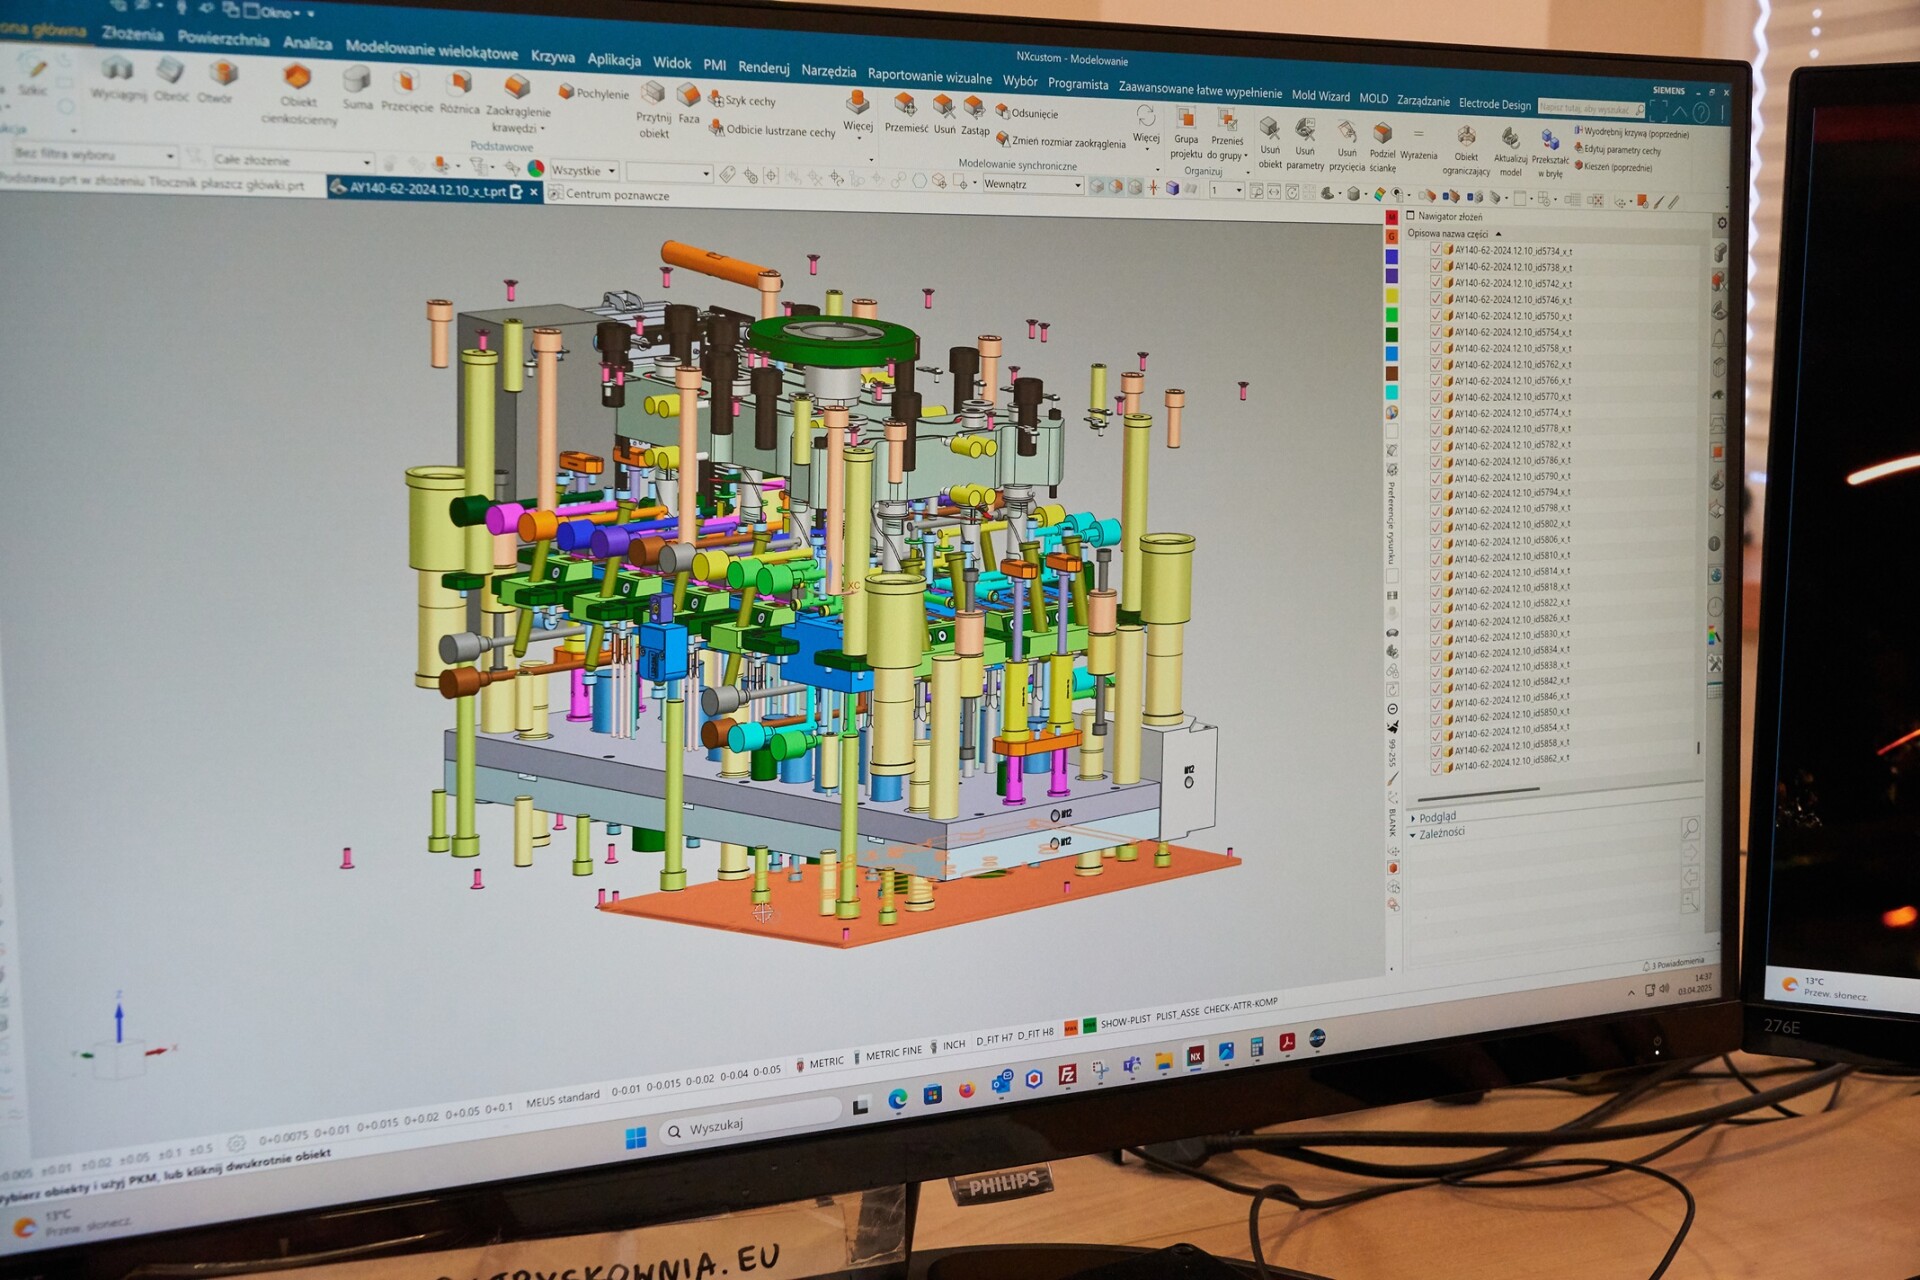Toggle checkbox for part id5762_x_t
Screen dimensions: 1920x1280
[x=1436, y=364]
